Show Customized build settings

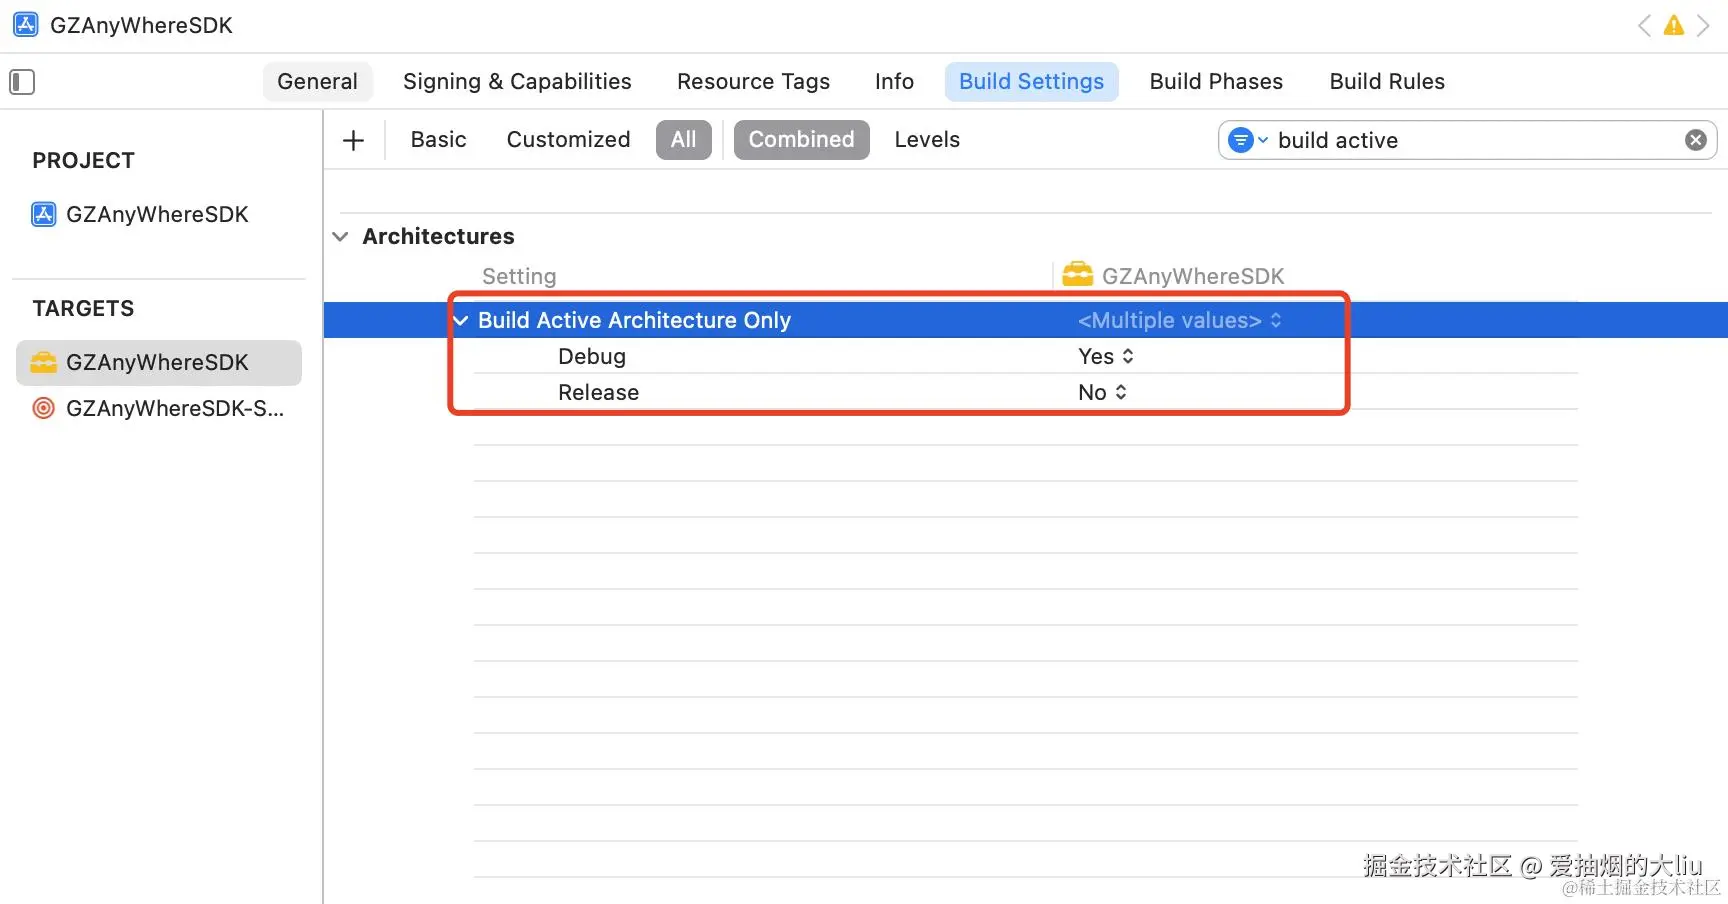568,140
